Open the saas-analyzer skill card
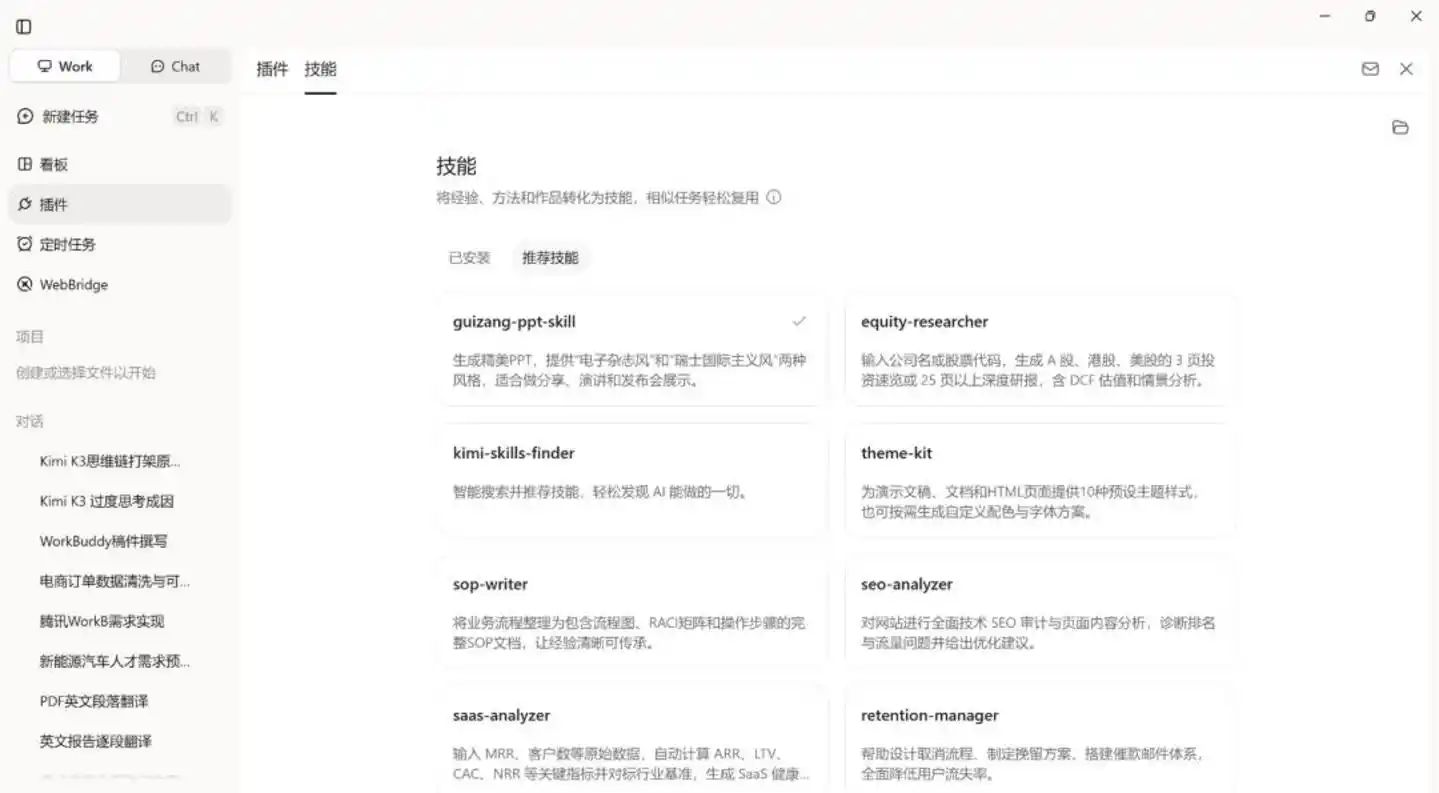This screenshot has height=793, width=1439. coord(632,740)
